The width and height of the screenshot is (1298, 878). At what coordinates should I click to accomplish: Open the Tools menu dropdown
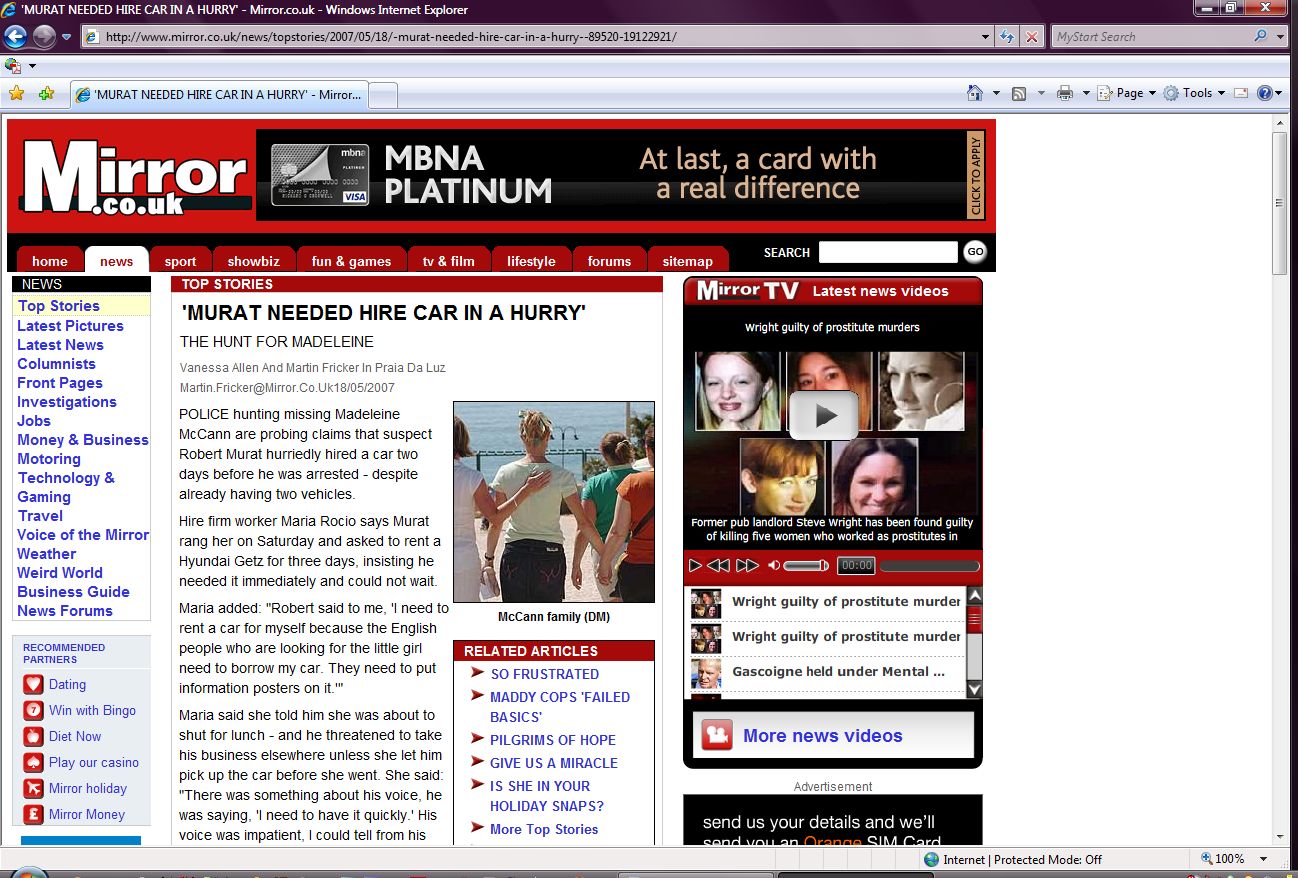pyautogui.click(x=1195, y=93)
